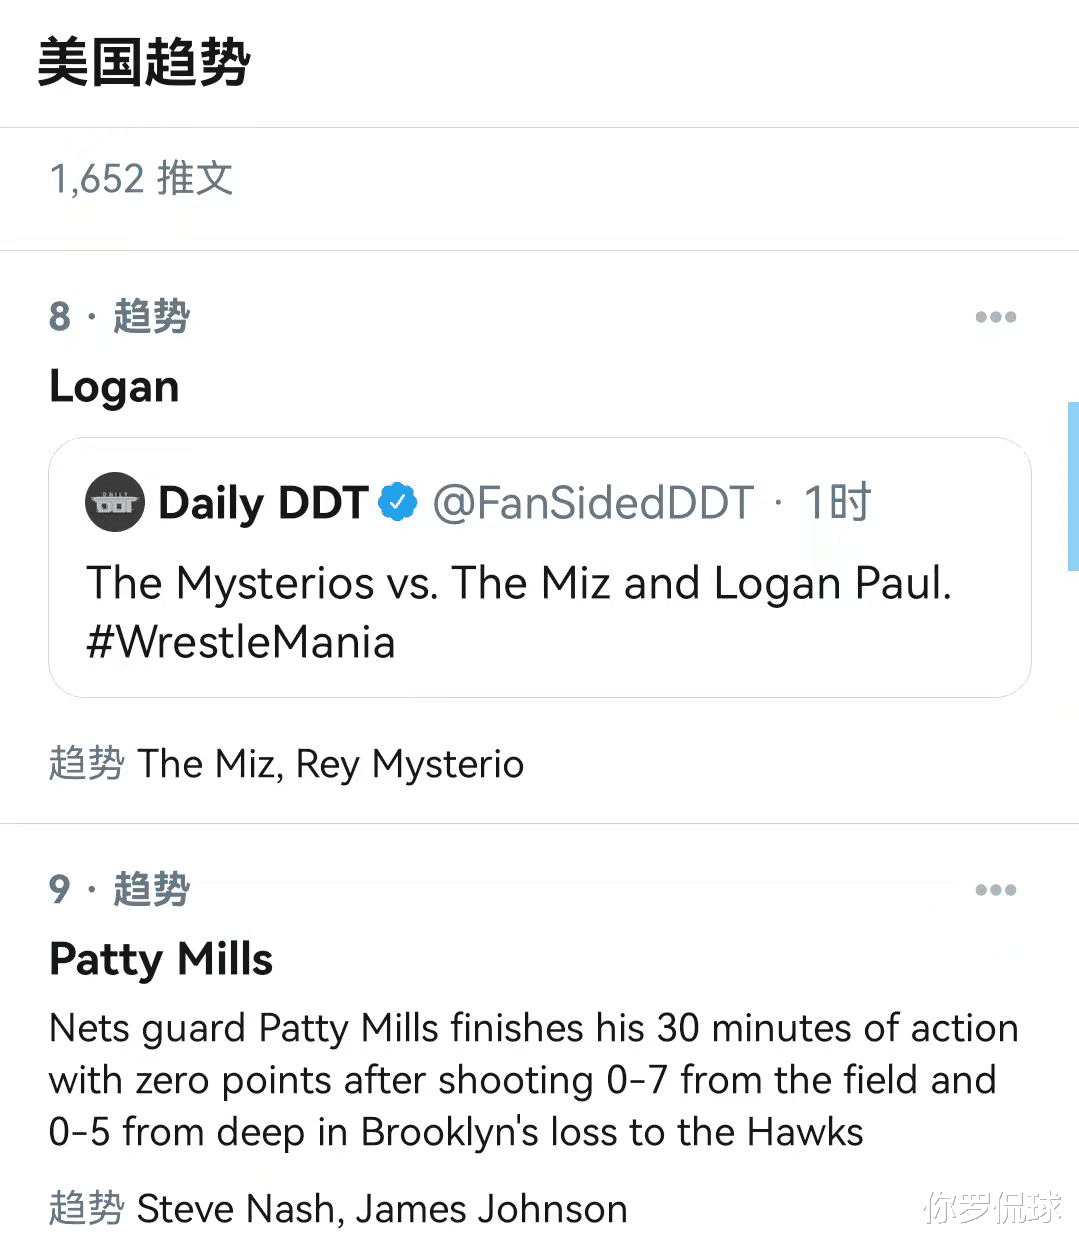The image size is (1079, 1248).
Task: Open the @FanSidedDDT handle
Action: click(x=593, y=502)
